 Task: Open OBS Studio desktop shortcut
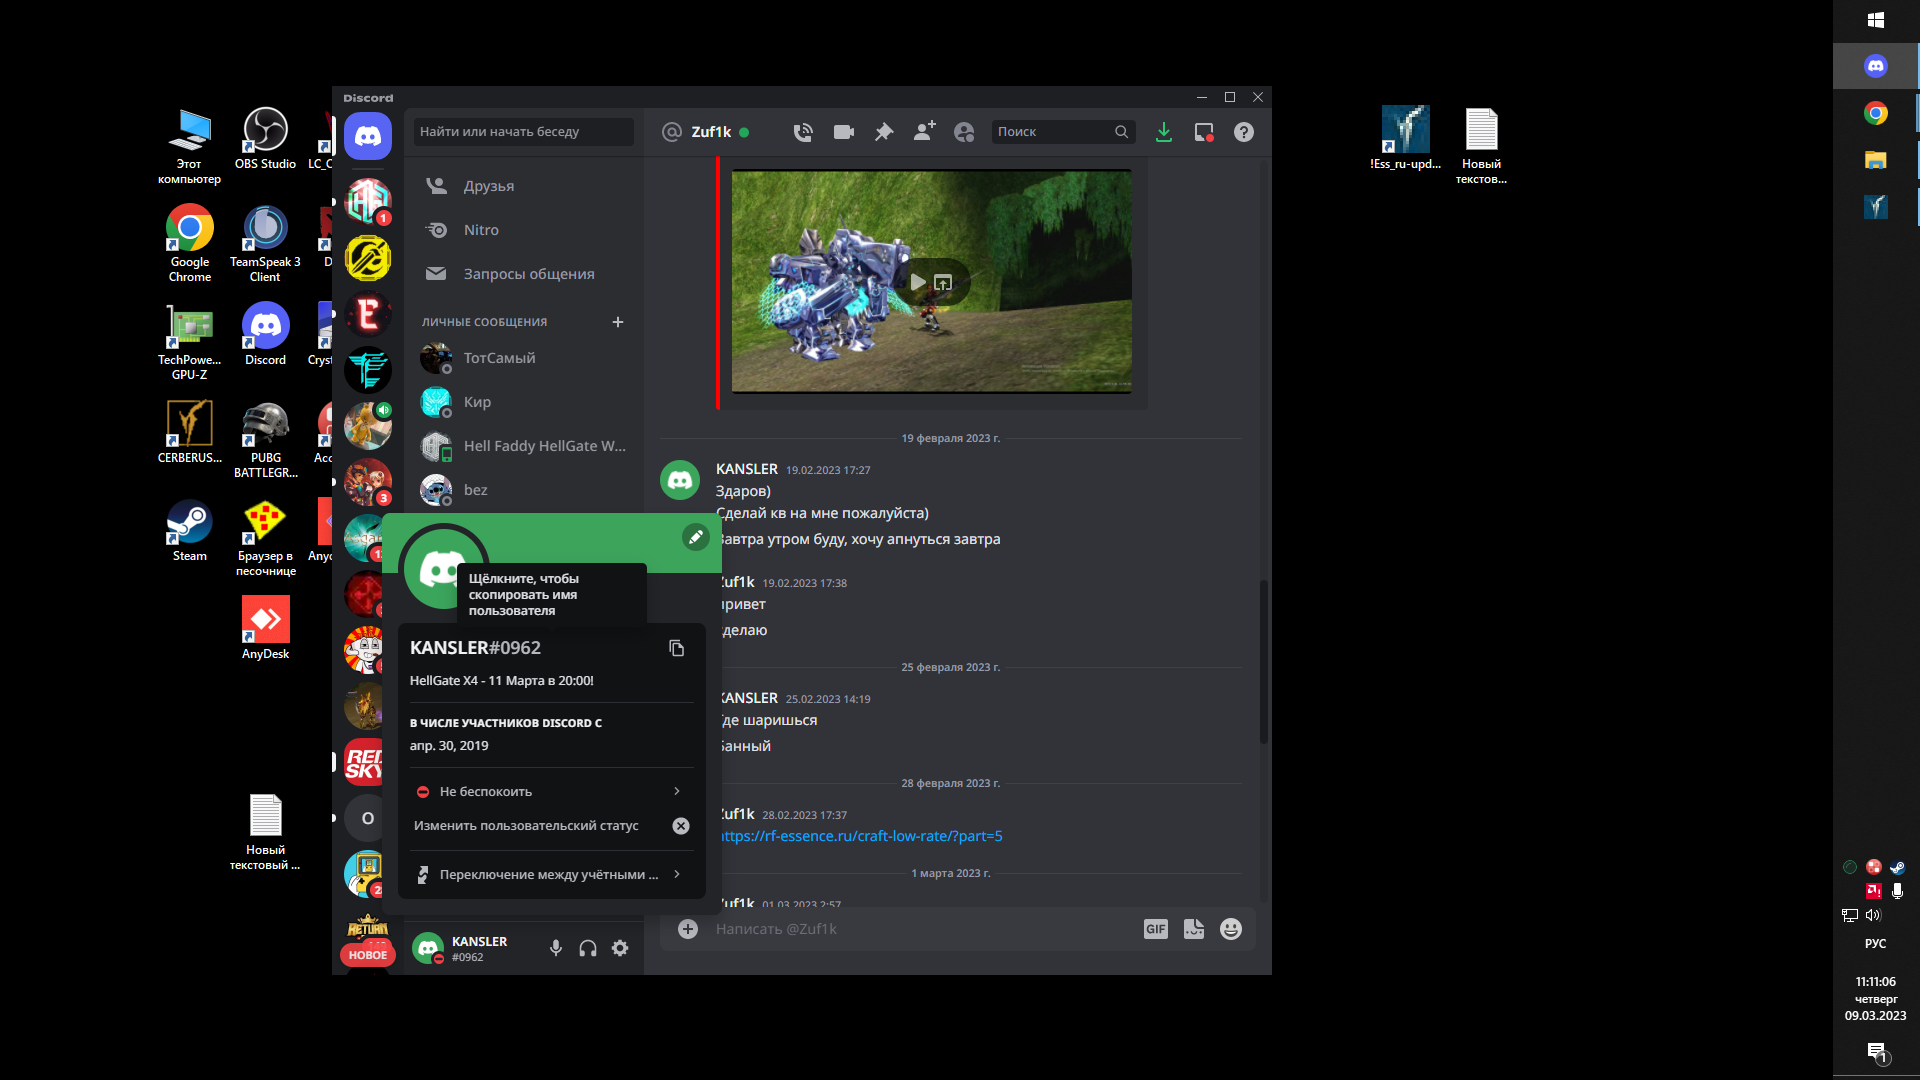(x=265, y=139)
